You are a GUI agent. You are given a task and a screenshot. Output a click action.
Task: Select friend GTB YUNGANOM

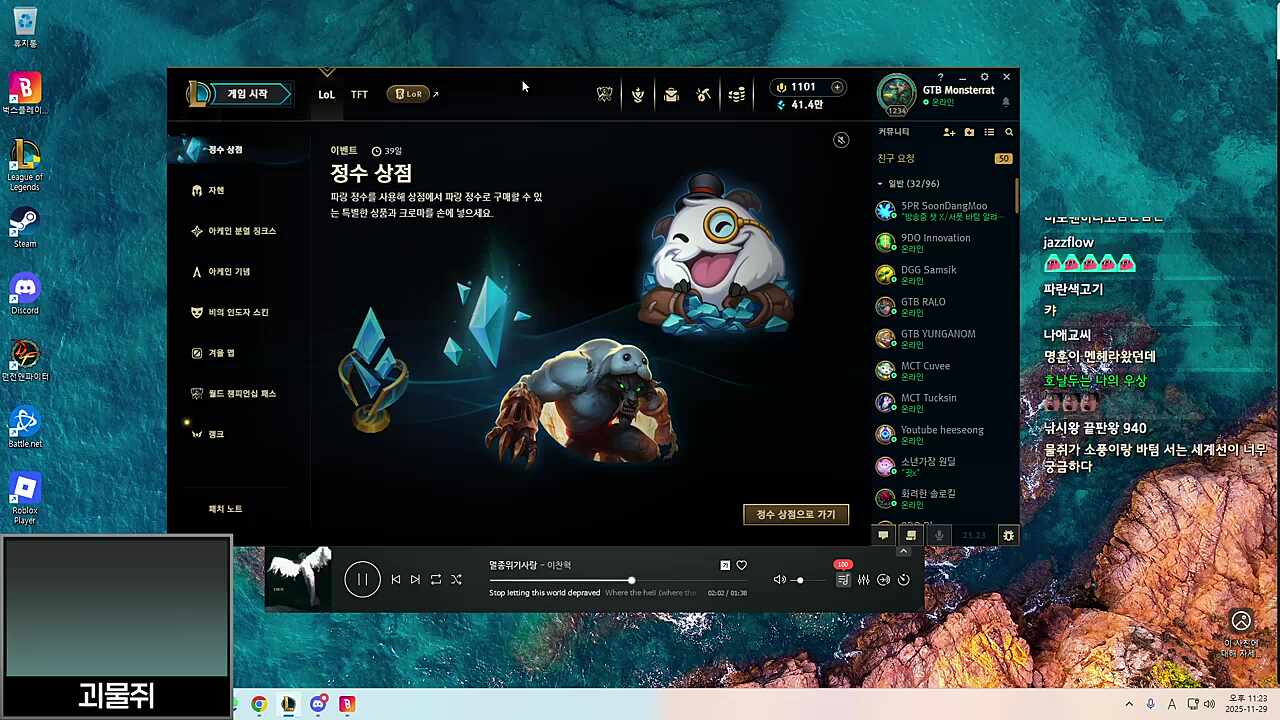(x=945, y=338)
